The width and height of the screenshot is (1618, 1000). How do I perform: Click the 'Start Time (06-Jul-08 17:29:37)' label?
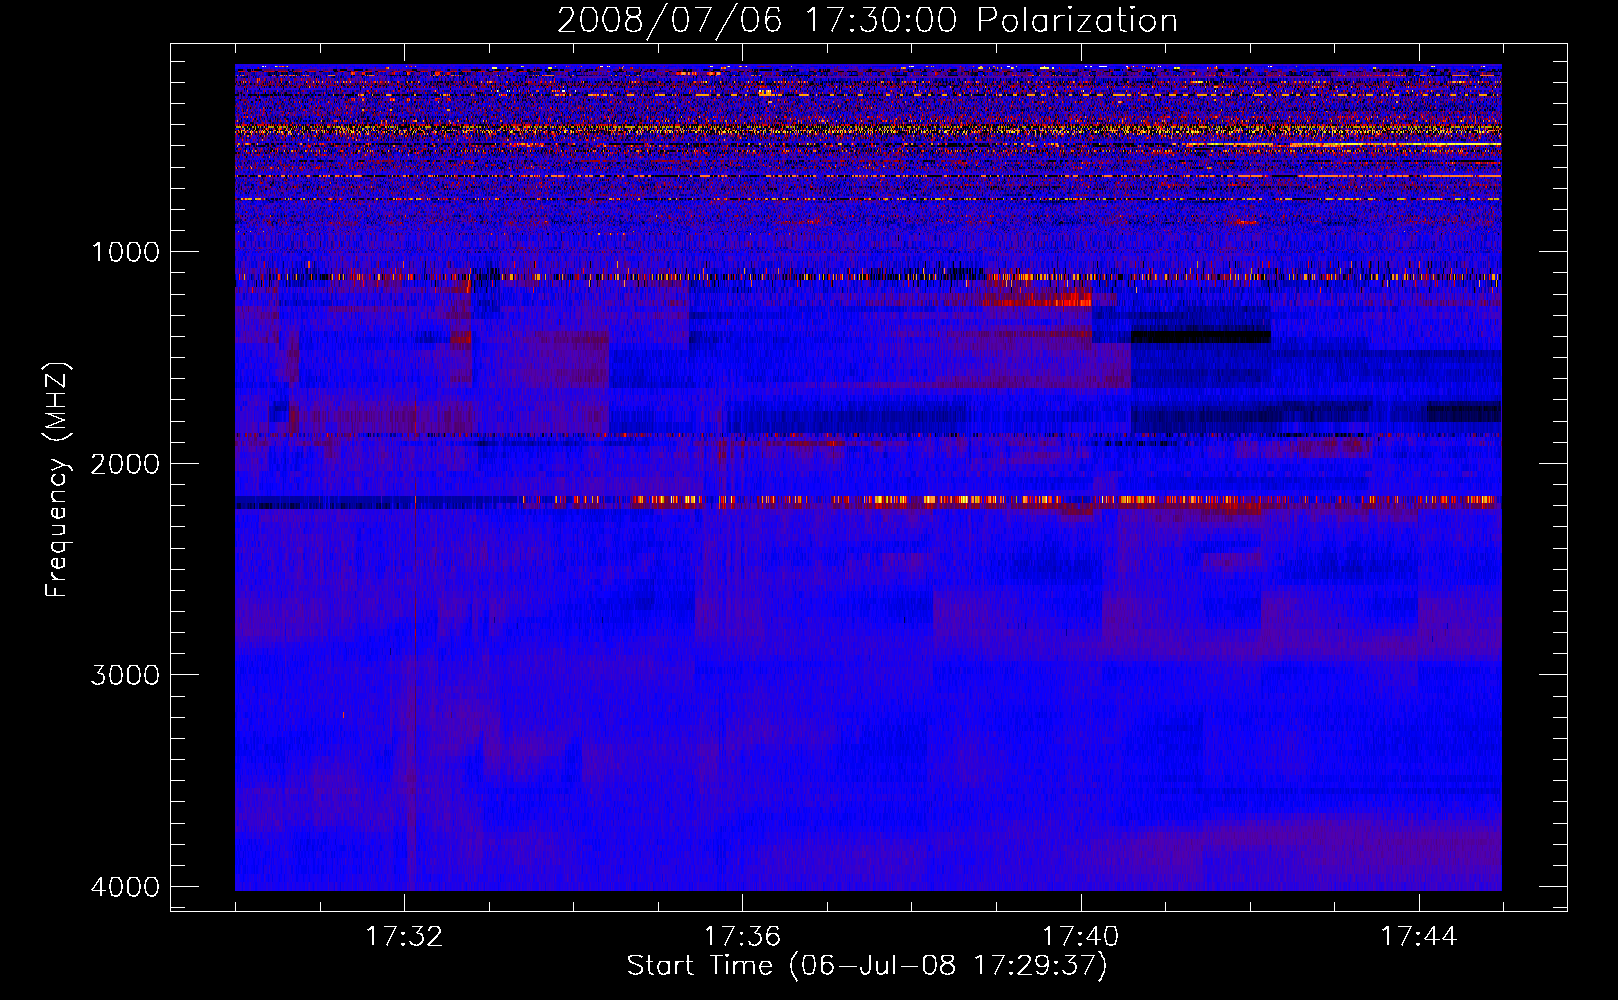tap(867, 966)
